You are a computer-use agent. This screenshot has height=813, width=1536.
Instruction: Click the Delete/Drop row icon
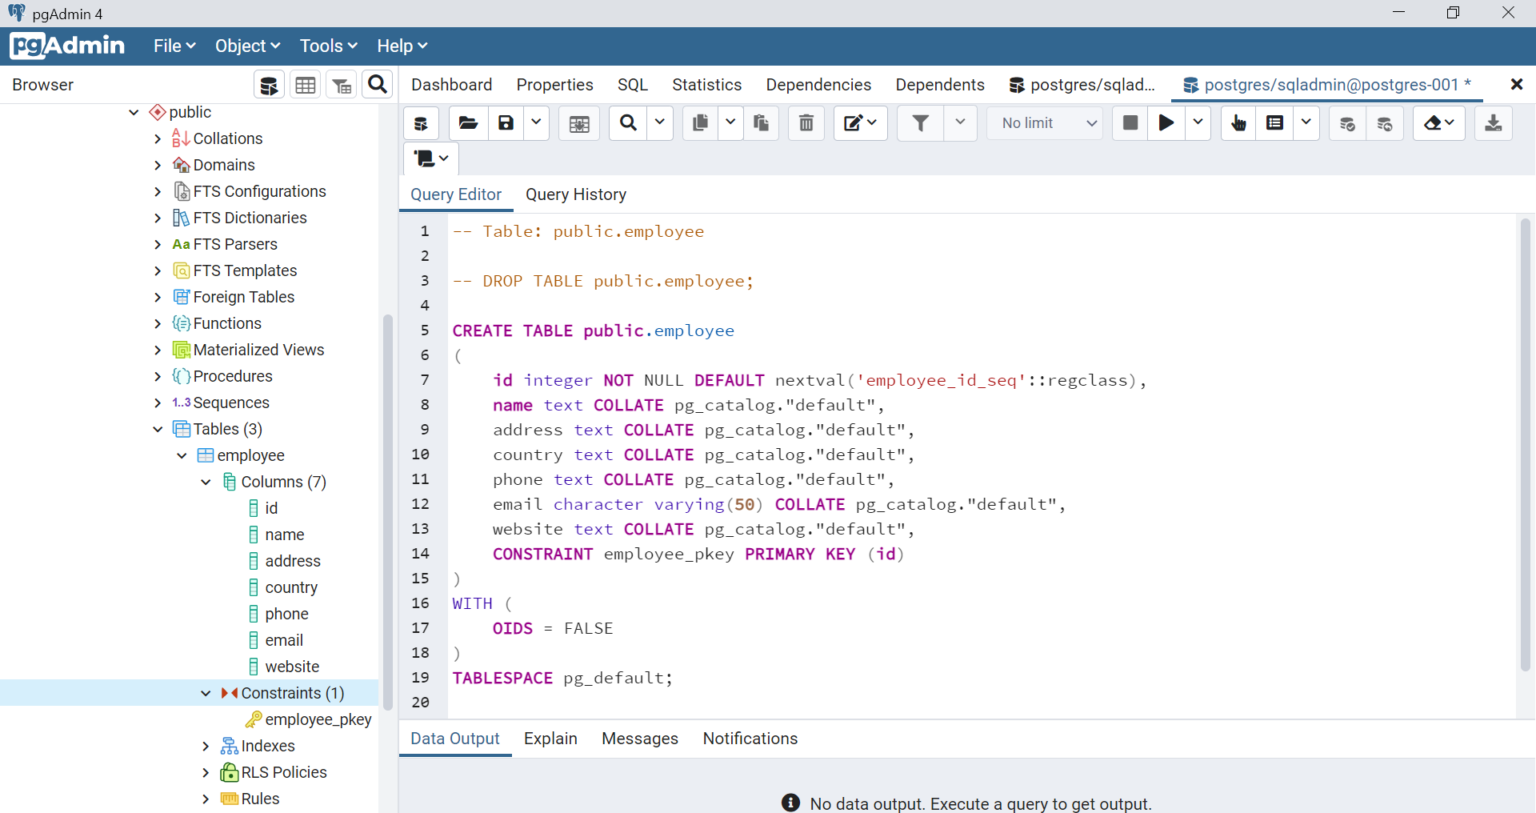coord(806,122)
